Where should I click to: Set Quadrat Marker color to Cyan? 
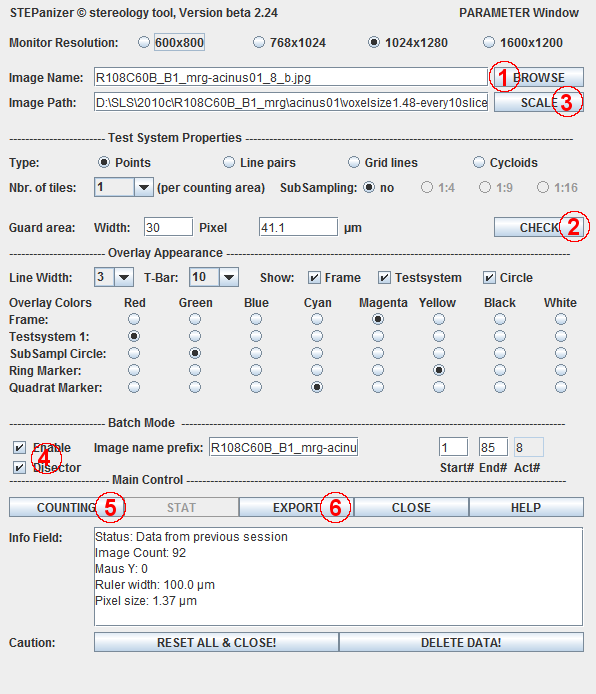317,387
